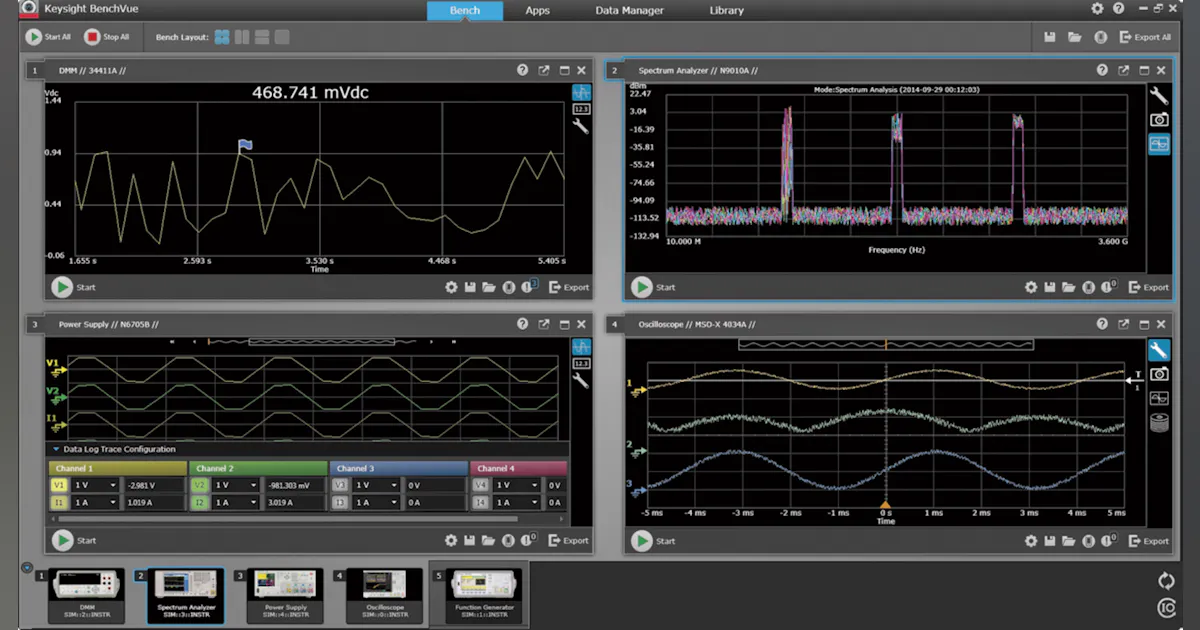Switch to the Bench tab
The width and height of the screenshot is (1200, 630).
(465, 11)
